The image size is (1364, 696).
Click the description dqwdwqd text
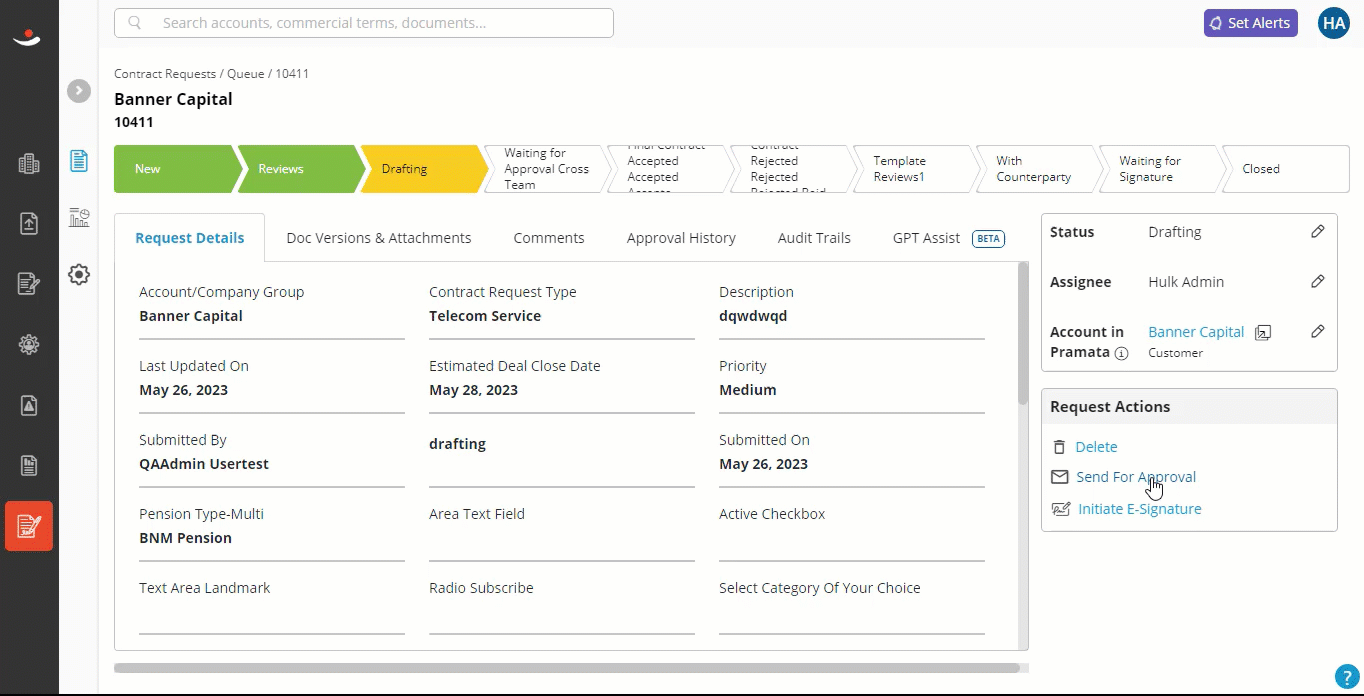point(753,316)
